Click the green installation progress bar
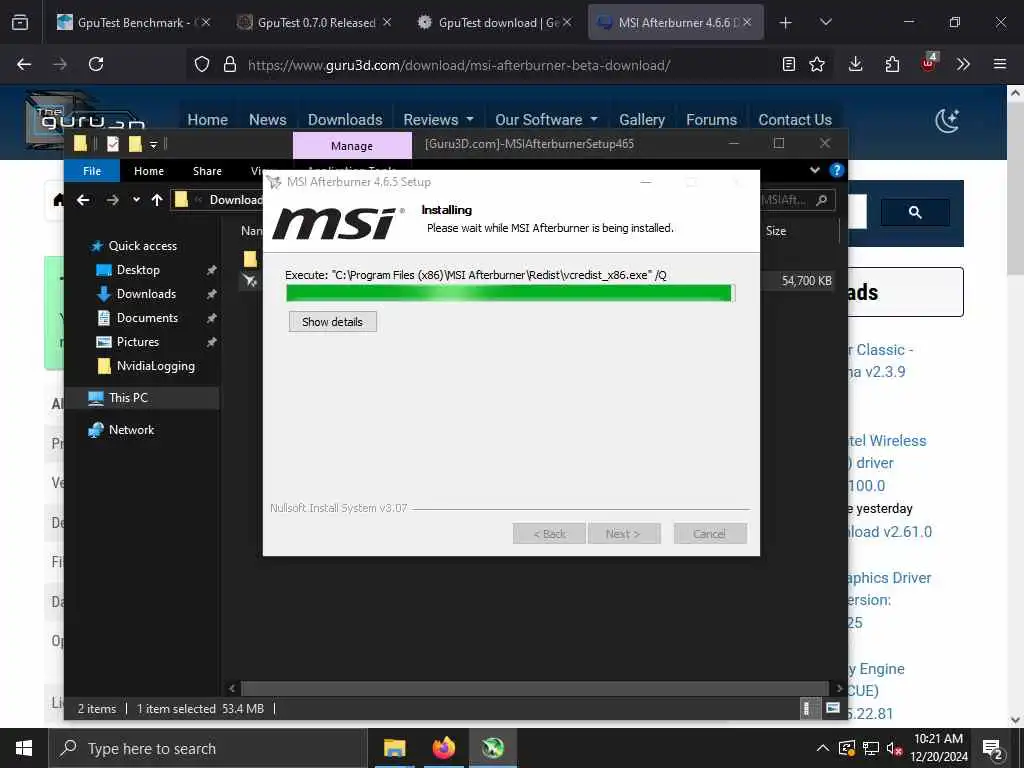Screen dimensions: 1024x768 pos(510,293)
